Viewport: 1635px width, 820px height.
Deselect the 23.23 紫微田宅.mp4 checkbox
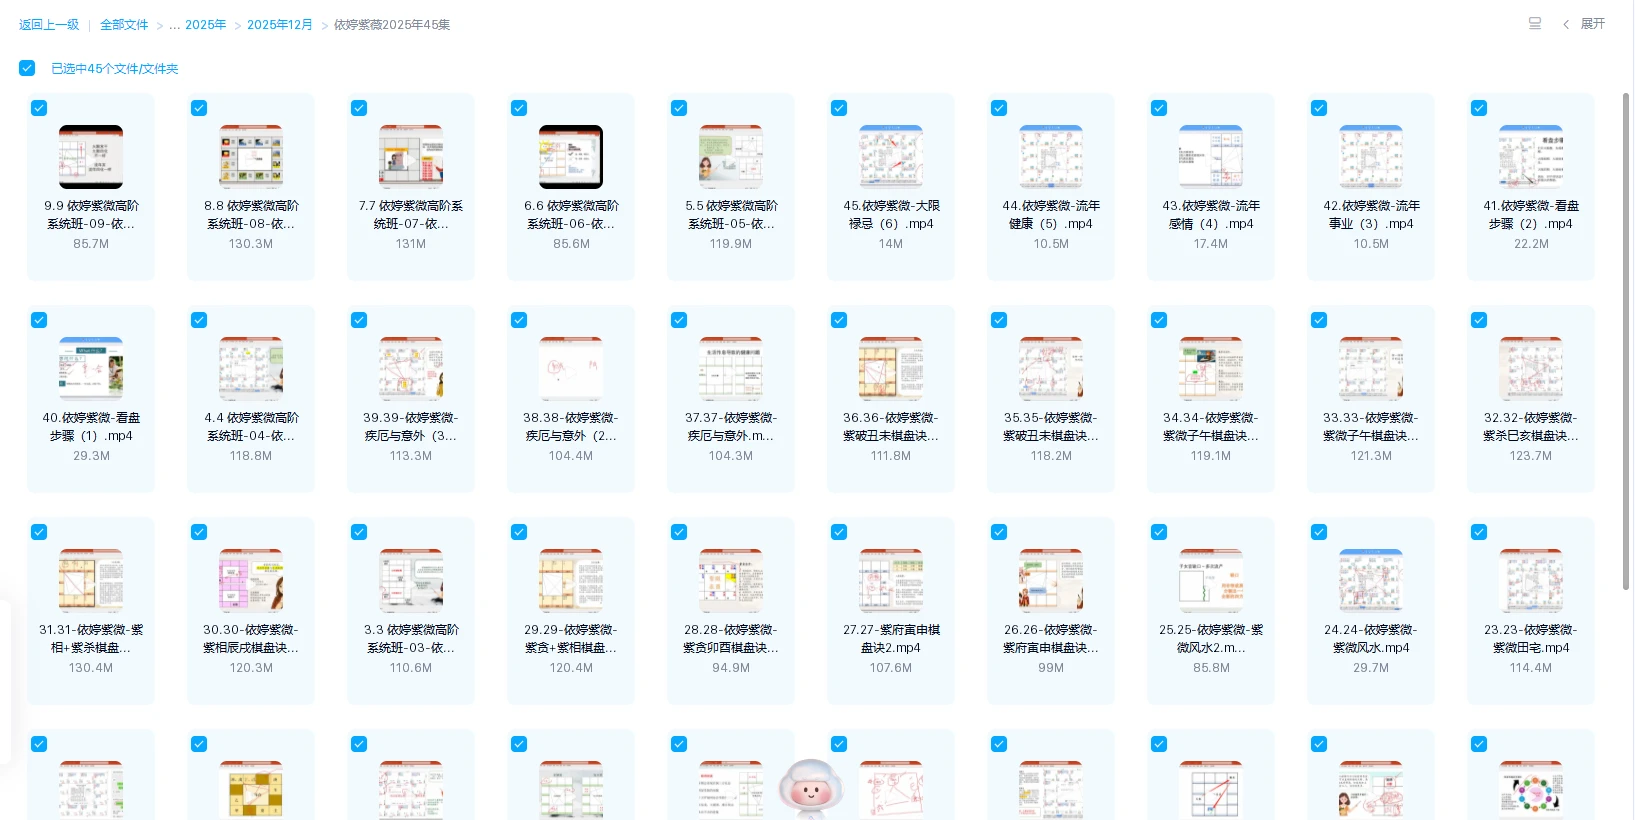coord(1479,532)
